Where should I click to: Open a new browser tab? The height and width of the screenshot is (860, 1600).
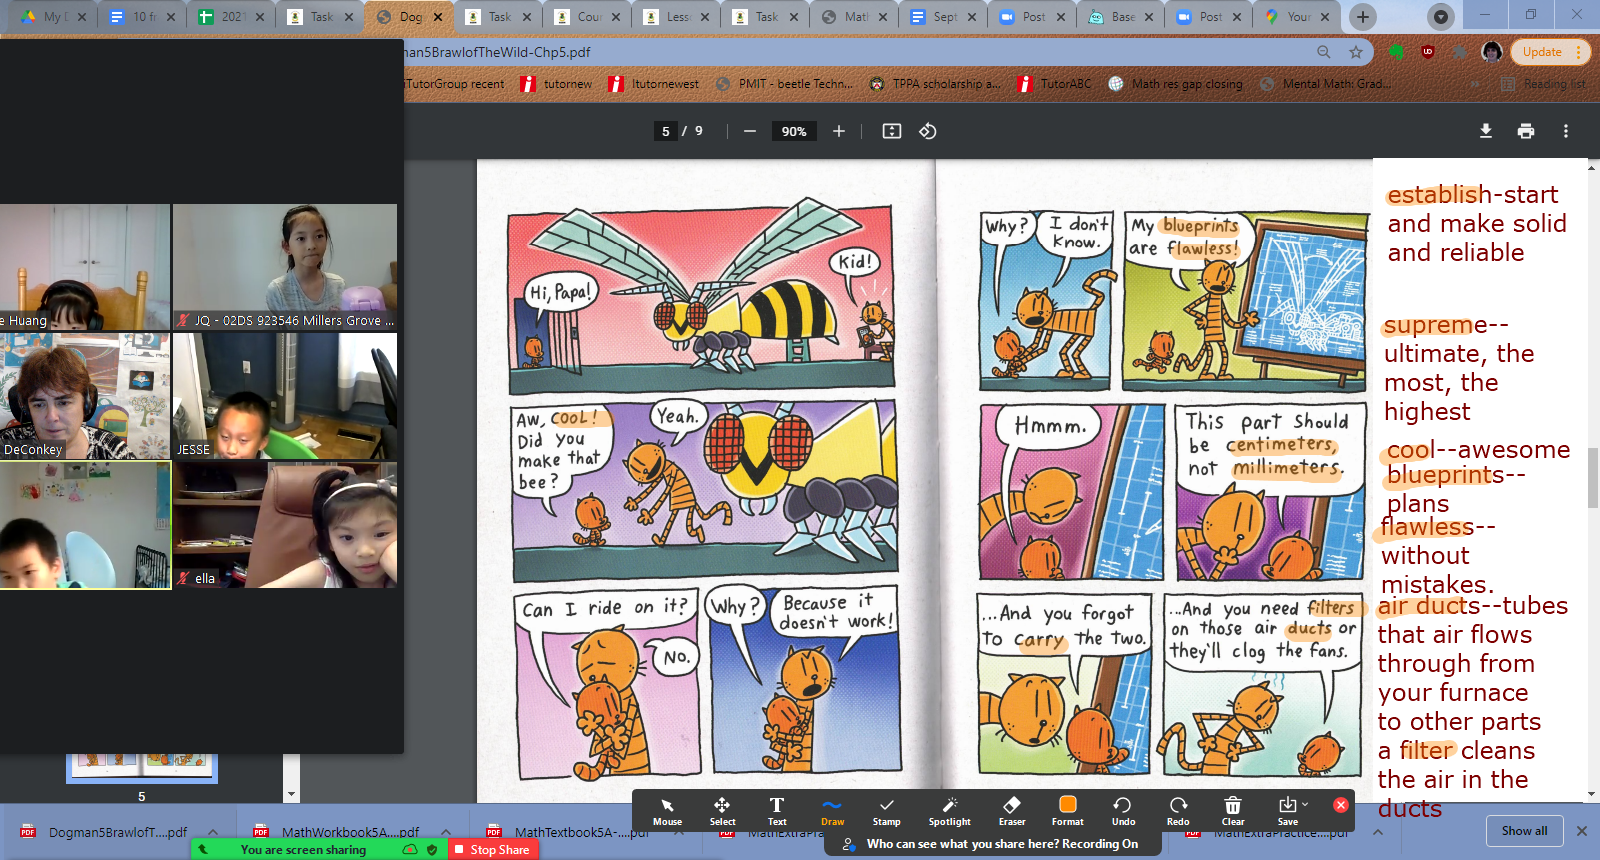(1362, 17)
